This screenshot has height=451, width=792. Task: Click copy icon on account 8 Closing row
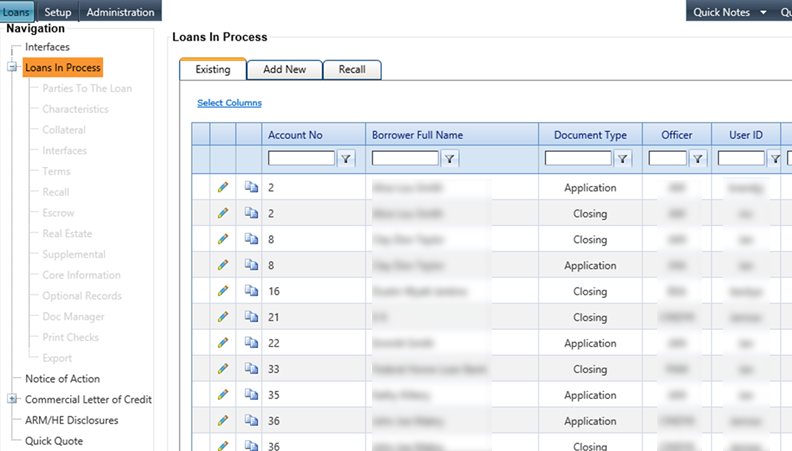(x=251, y=238)
